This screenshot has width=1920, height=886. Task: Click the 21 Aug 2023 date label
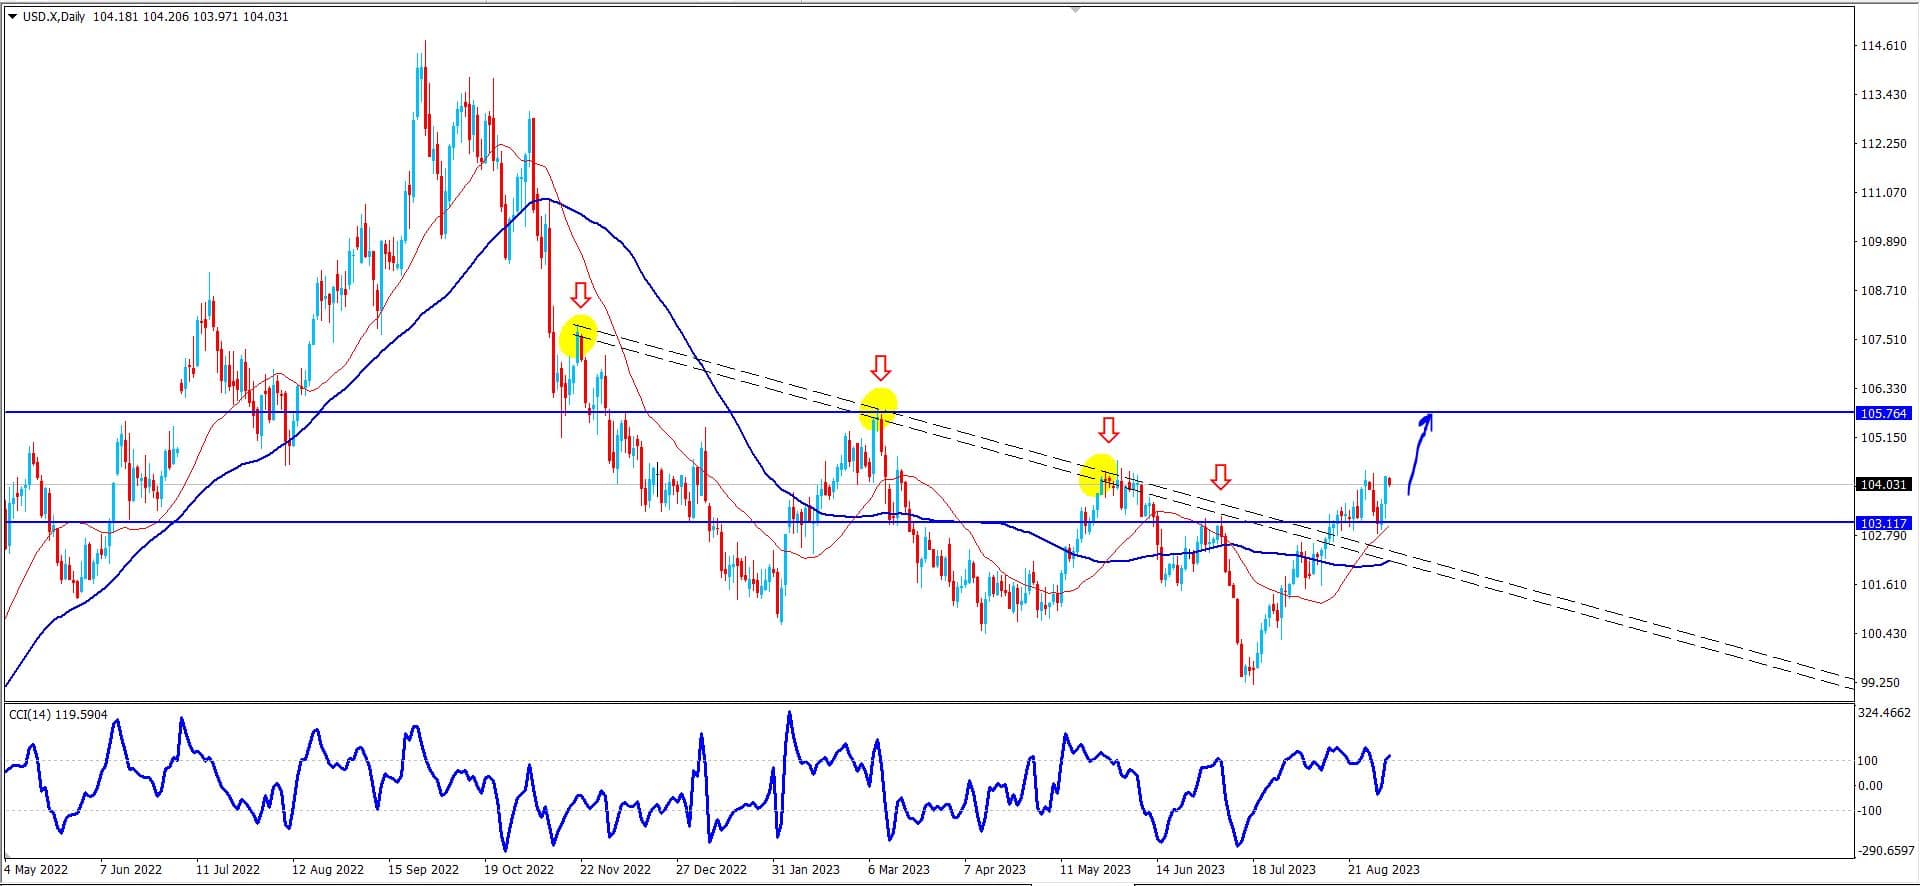pyautogui.click(x=1383, y=870)
